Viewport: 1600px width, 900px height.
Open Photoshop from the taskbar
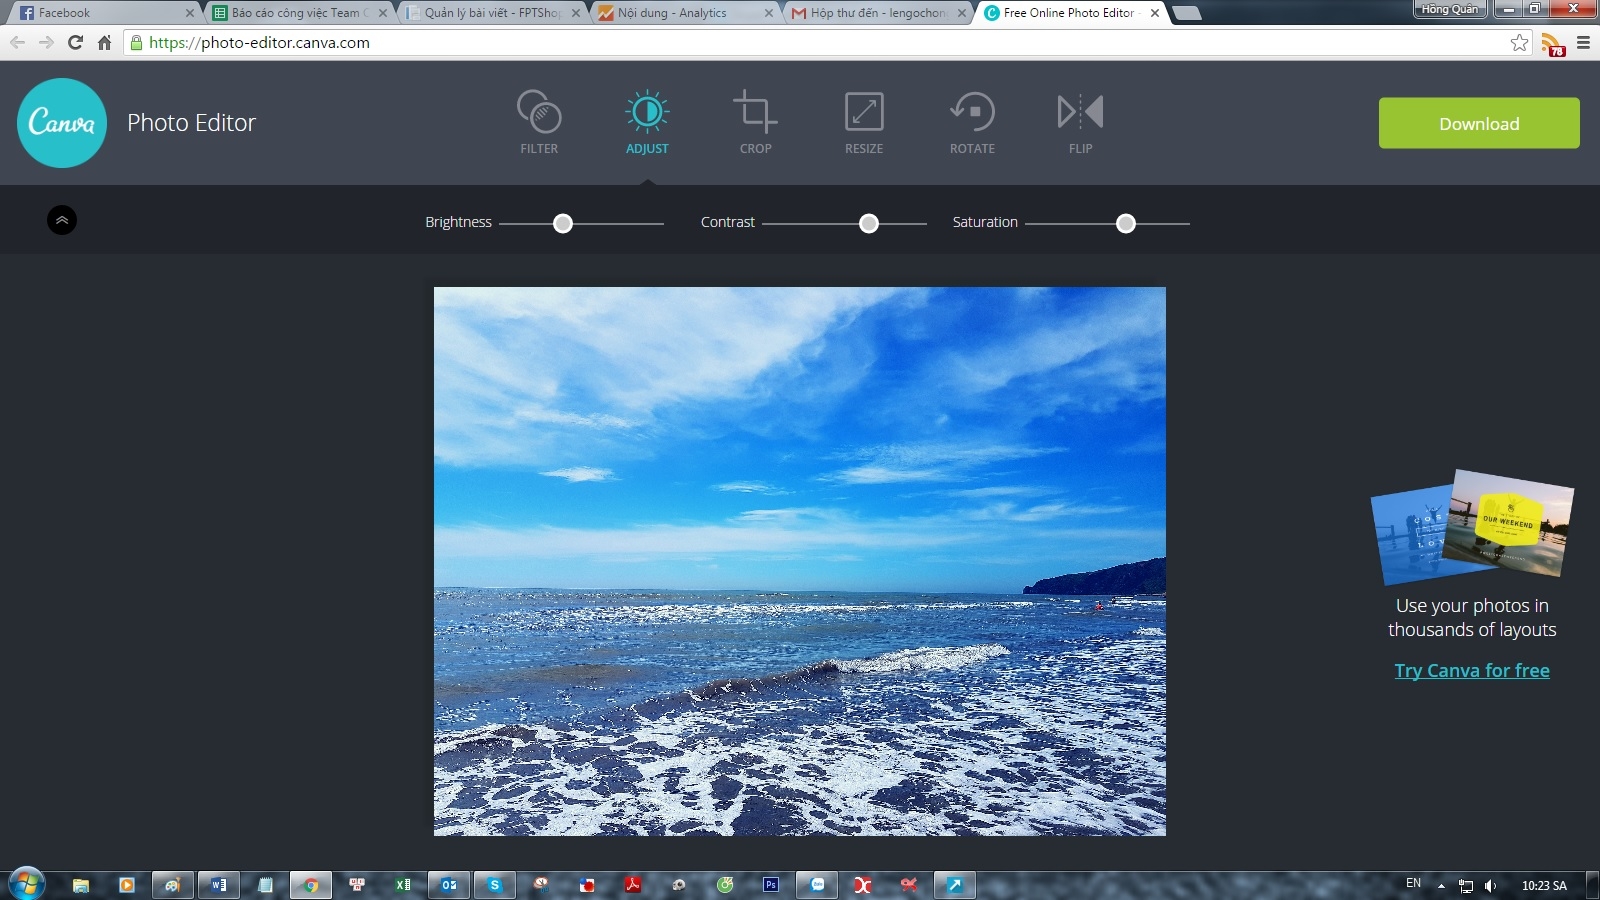771,885
